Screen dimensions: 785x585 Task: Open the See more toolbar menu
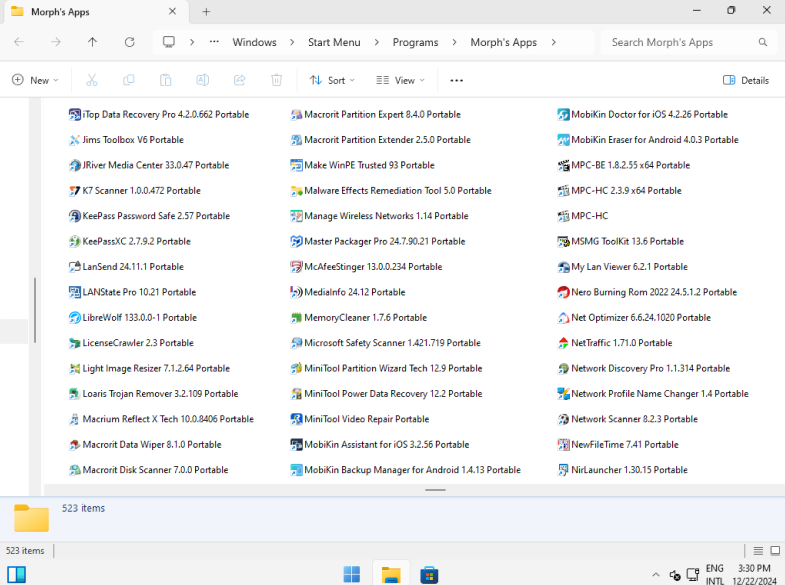(x=457, y=80)
